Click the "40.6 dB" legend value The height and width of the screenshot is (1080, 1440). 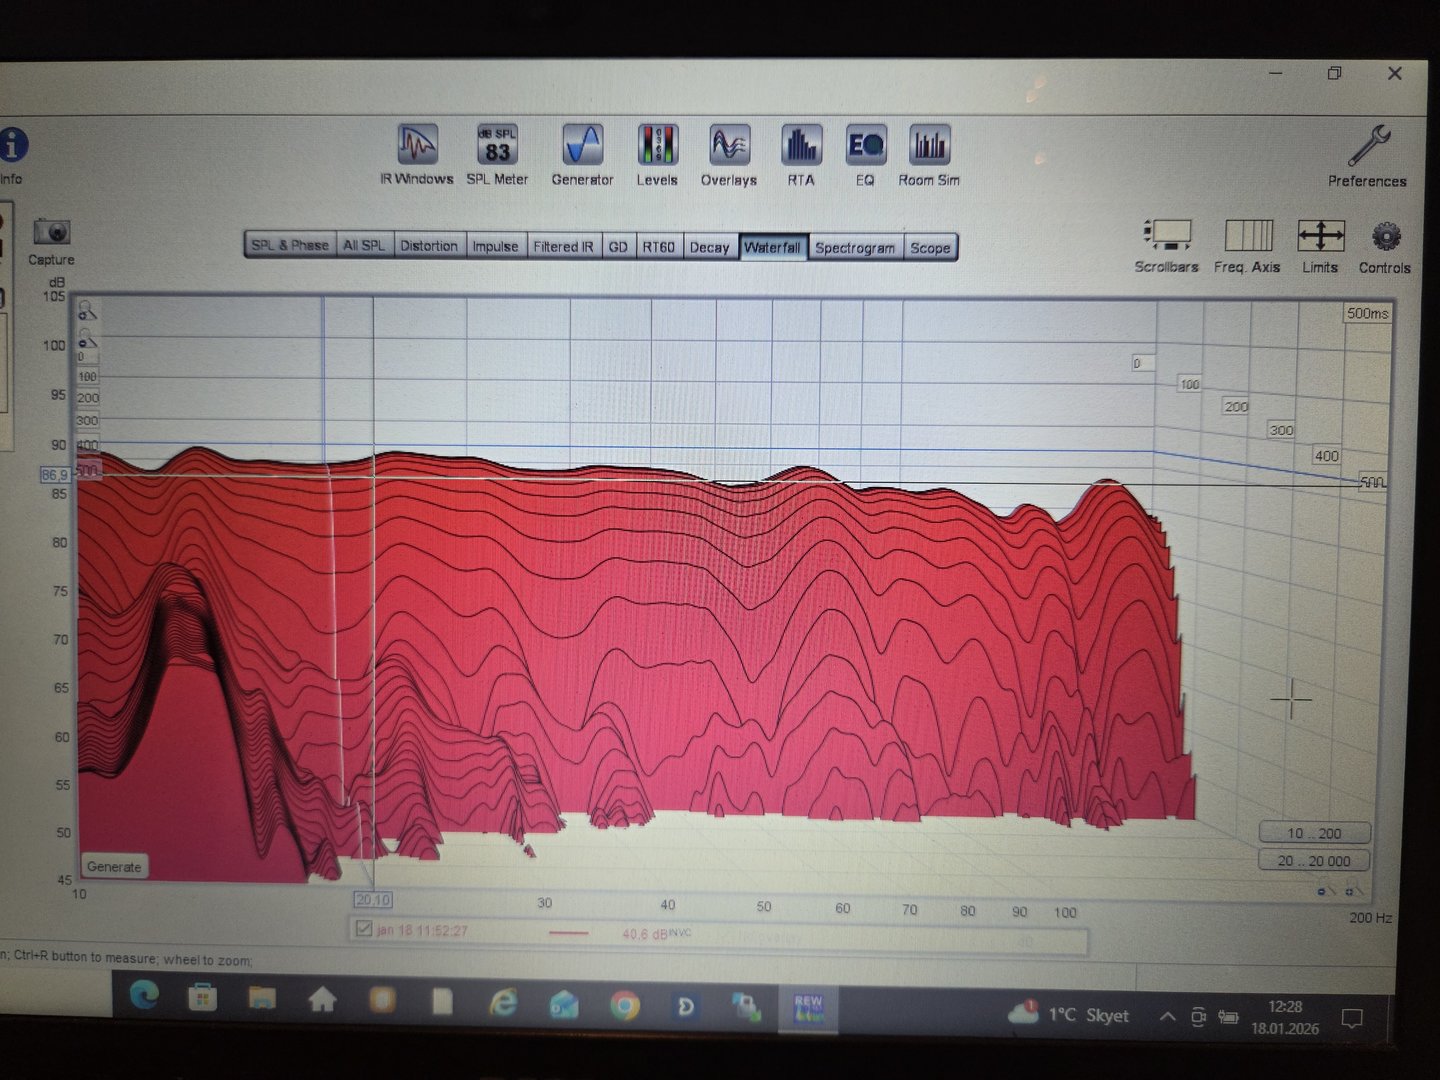[x=645, y=934]
